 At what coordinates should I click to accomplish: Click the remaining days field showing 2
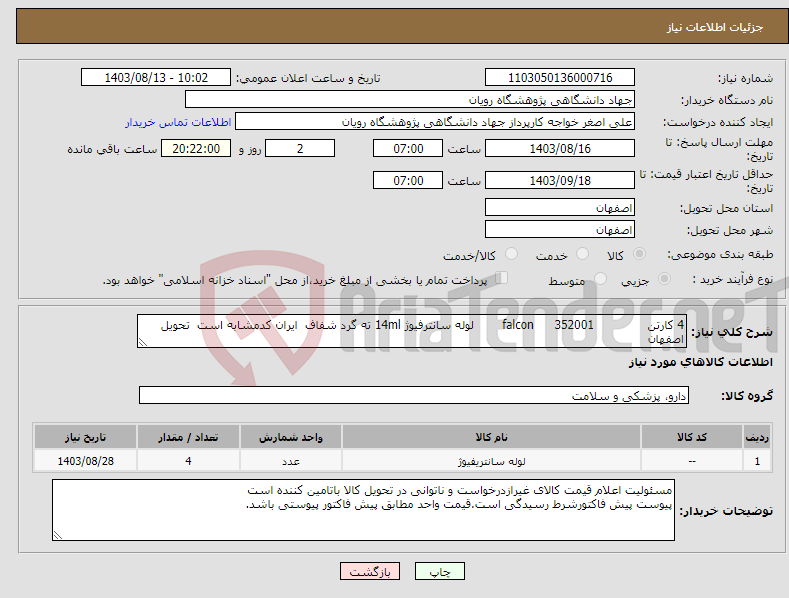pyautogui.click(x=300, y=148)
